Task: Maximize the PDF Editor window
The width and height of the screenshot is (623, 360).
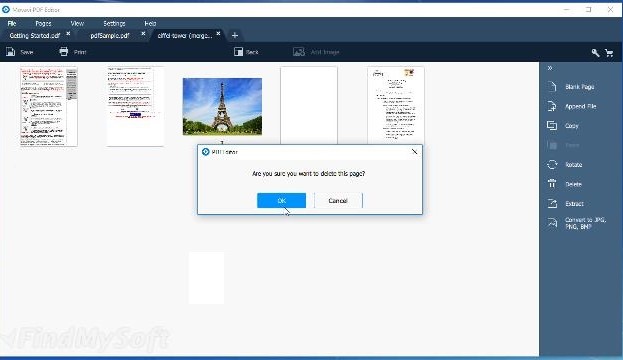Action: 588,9
